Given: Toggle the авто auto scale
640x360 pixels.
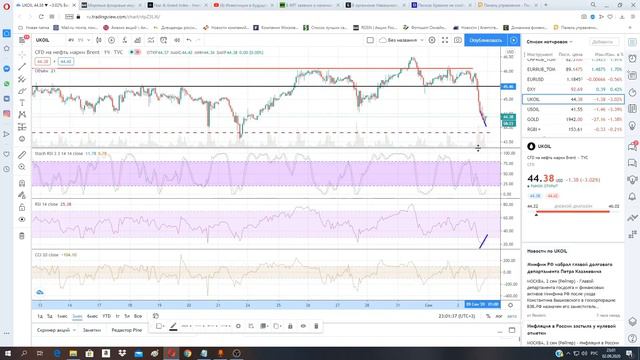Looking at the screenshot, I should (x=512, y=316).
